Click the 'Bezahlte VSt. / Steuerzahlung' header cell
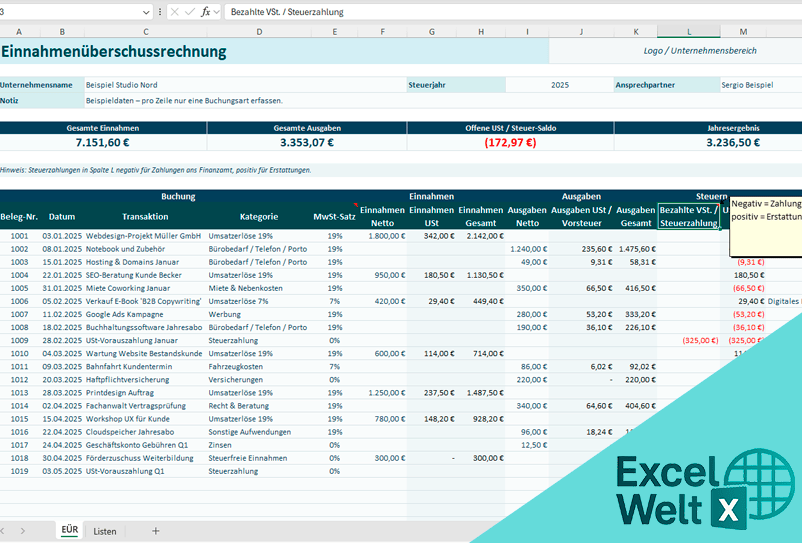This screenshot has width=802, height=543. point(688,217)
